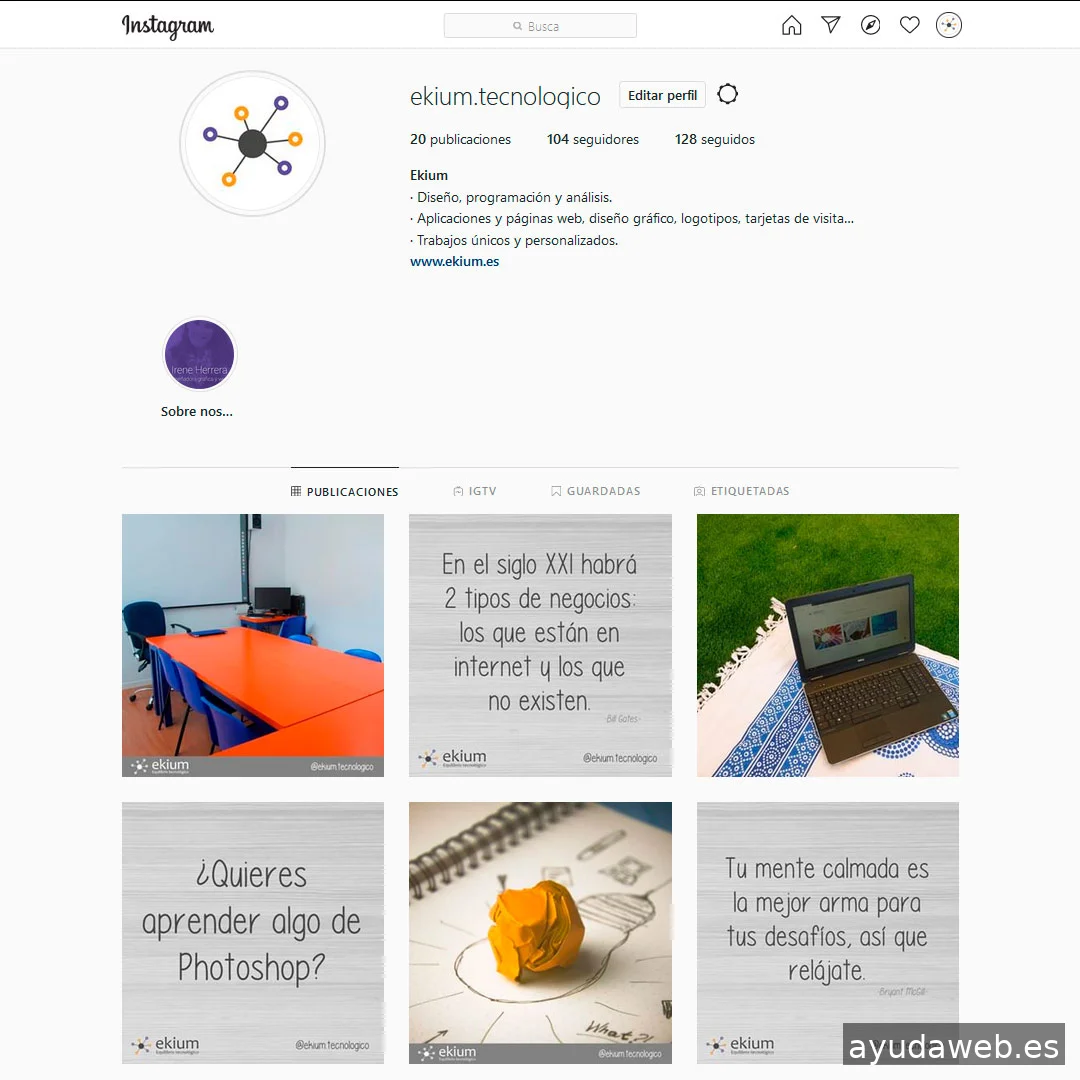Switch to the IGTV tab
1080x1080 pixels.
(475, 491)
